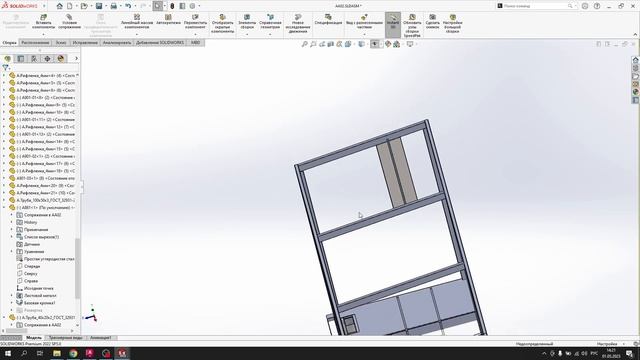The image size is (640, 360).
Task: Open View Settings monitor icon
Action: point(410,44)
